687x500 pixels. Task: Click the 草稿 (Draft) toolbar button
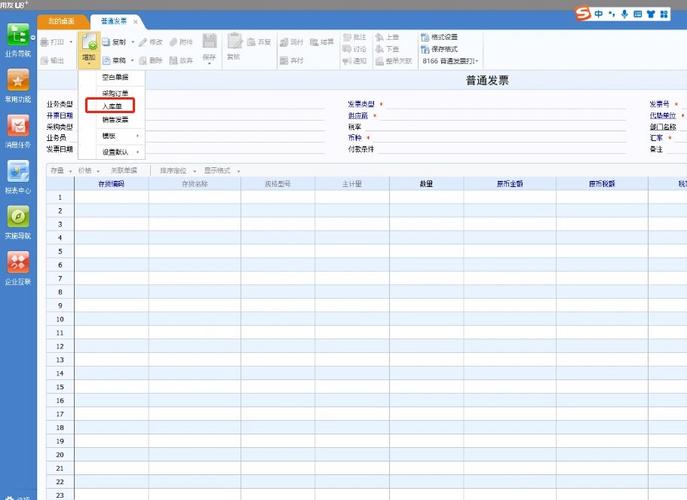pyautogui.click(x=115, y=60)
